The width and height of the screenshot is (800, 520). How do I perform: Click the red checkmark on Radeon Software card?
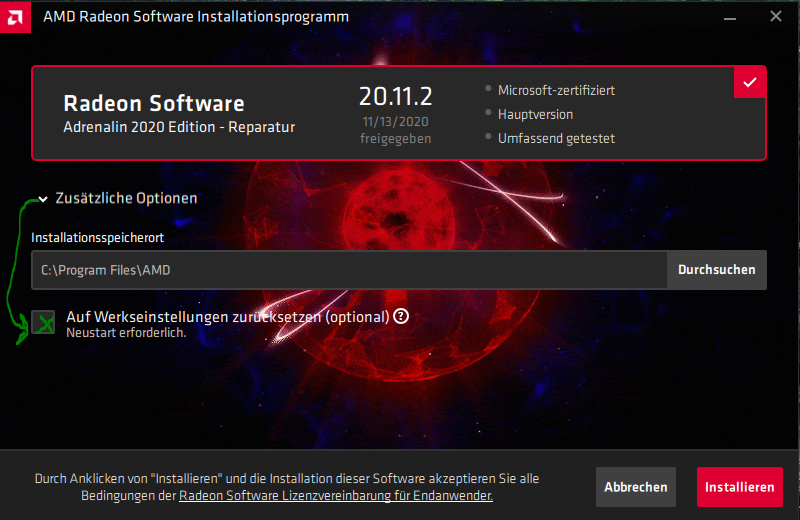(x=749, y=83)
